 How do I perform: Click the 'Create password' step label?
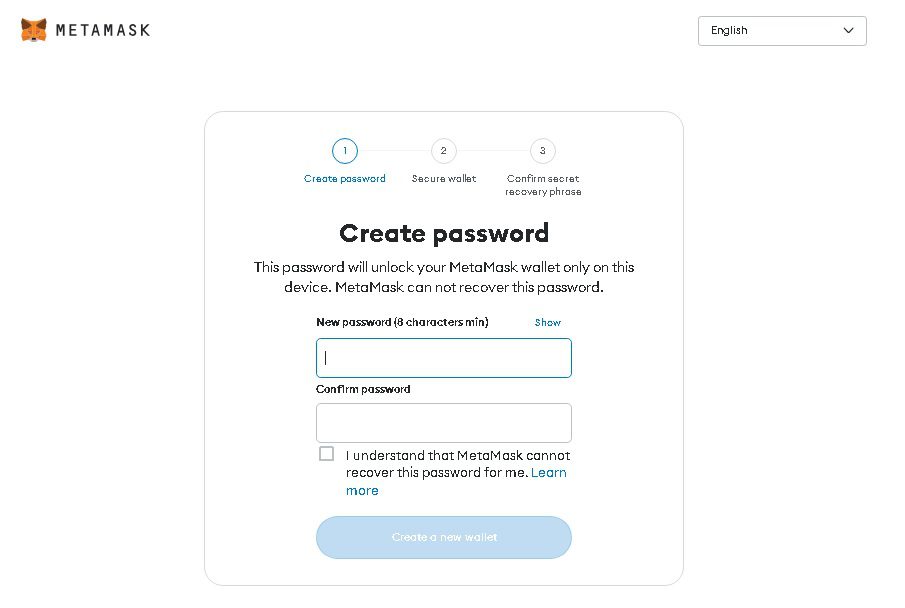coord(344,179)
